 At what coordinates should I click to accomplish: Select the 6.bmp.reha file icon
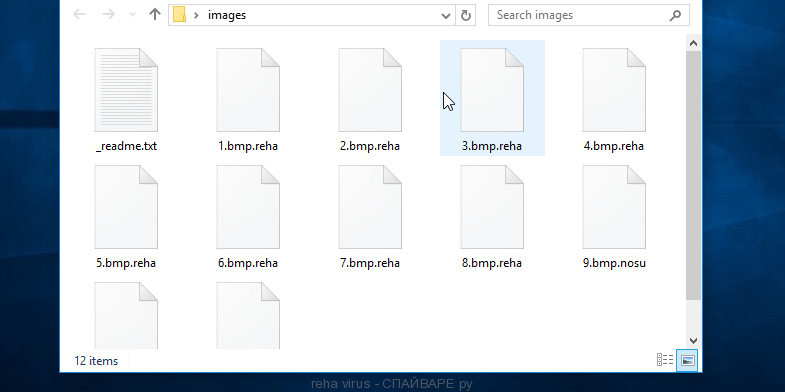coord(248,207)
